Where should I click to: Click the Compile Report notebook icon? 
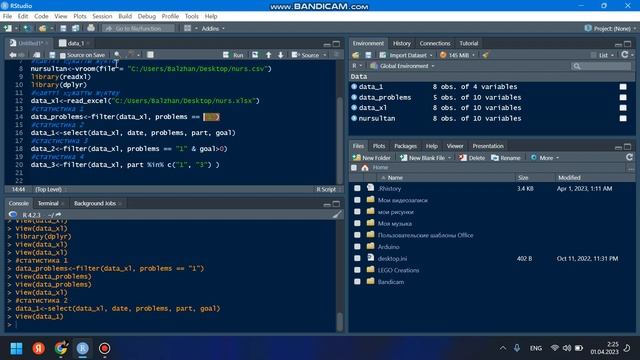click(x=150, y=55)
